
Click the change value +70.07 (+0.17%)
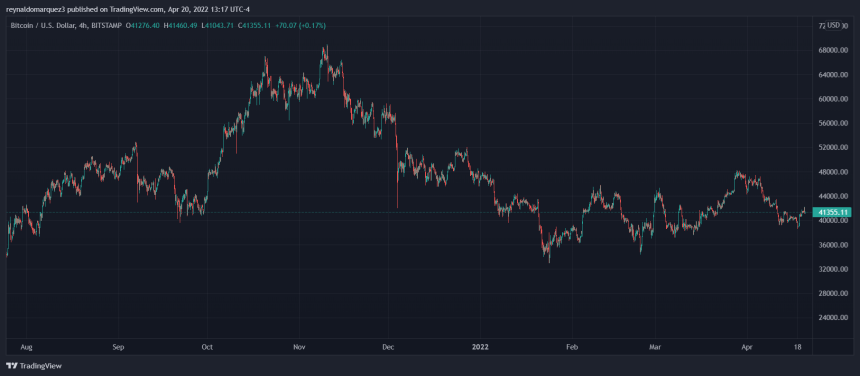(301, 25)
